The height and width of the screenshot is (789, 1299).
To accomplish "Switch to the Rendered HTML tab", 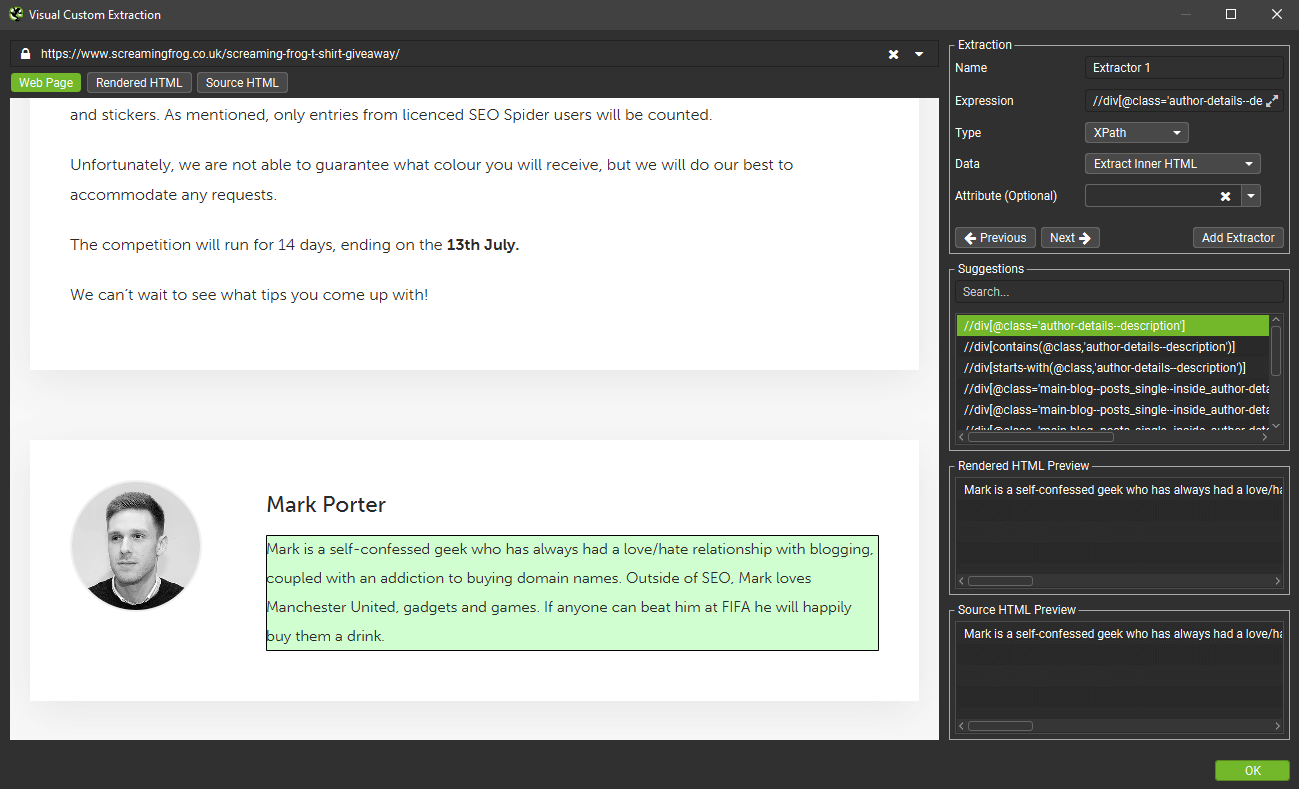I will [139, 83].
